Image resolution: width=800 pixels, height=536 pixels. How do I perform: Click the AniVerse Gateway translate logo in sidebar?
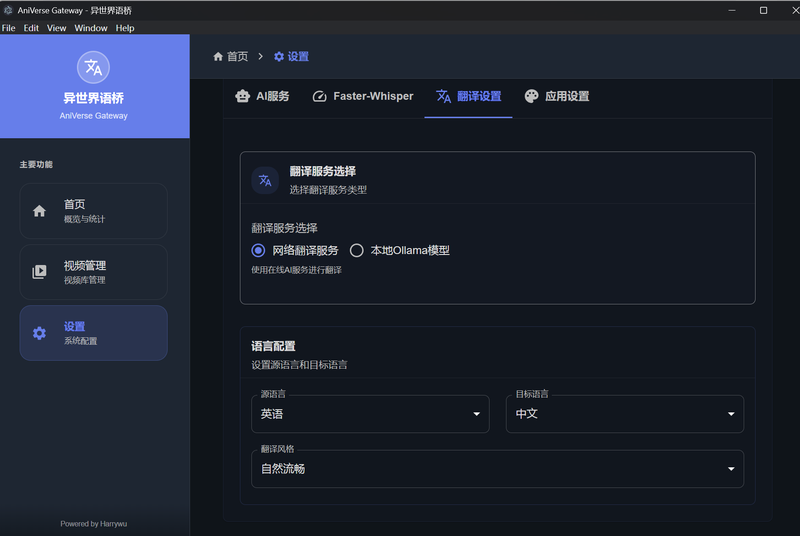93,67
